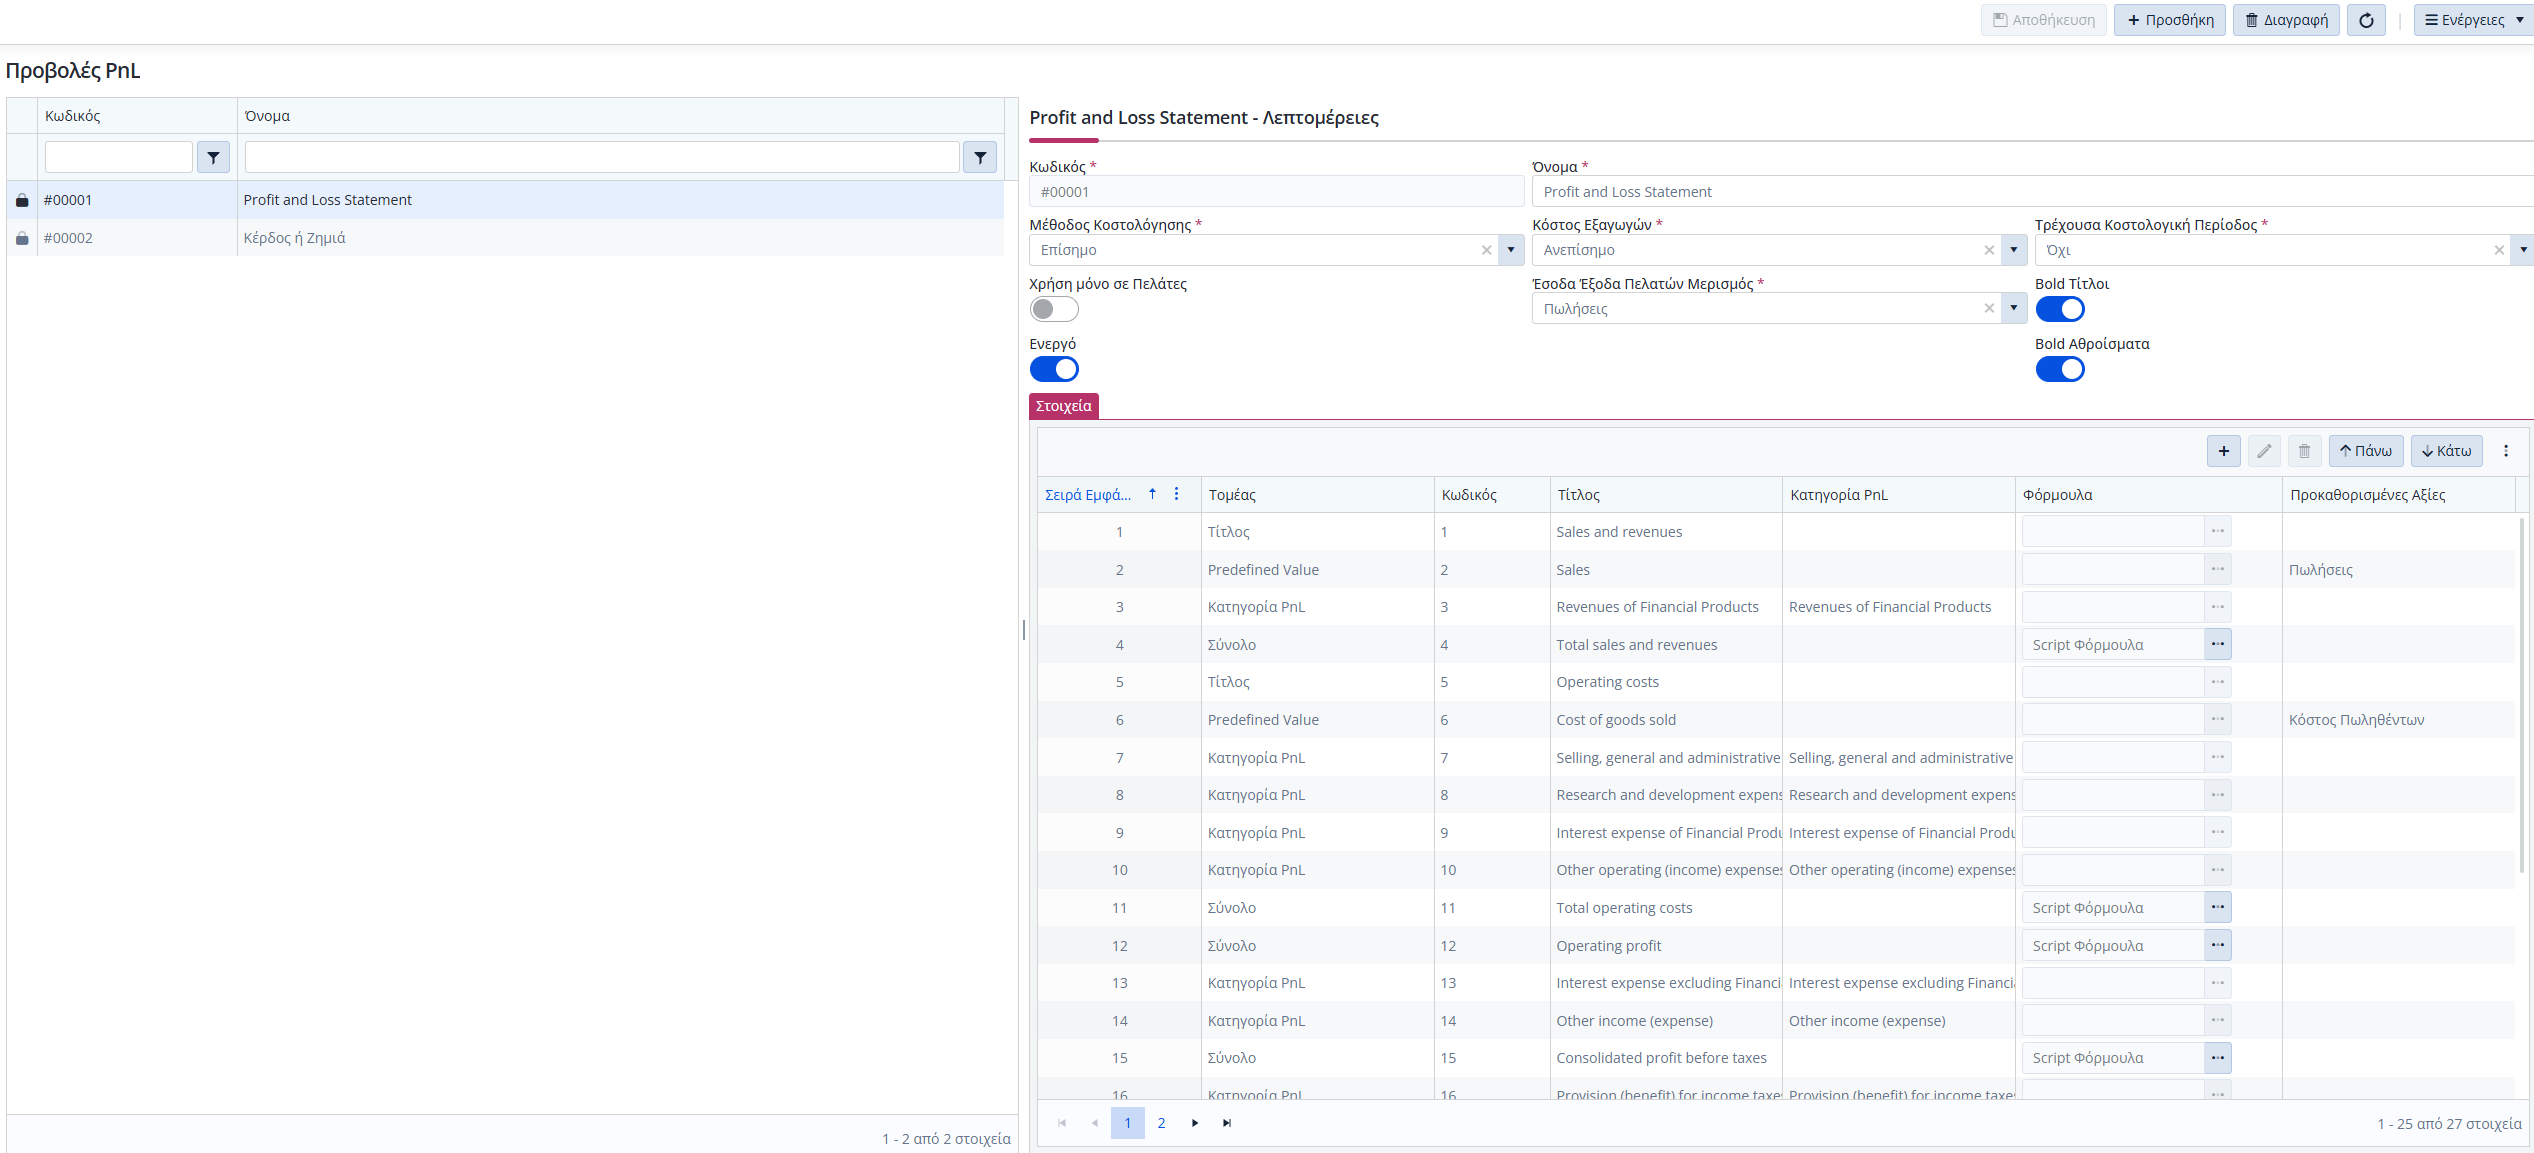Click the Διαγραφή delete button
The height and width of the screenshot is (1153, 2534).
(x=2286, y=20)
